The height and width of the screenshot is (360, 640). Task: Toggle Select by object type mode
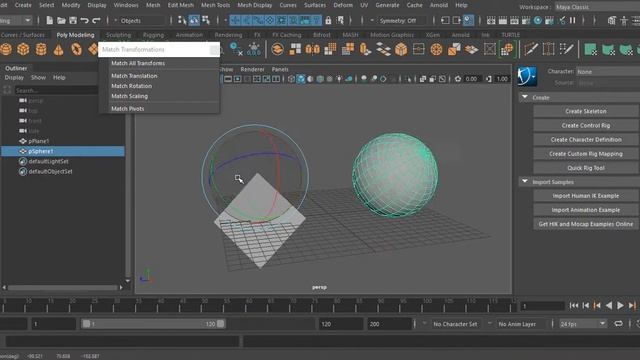(194, 20)
